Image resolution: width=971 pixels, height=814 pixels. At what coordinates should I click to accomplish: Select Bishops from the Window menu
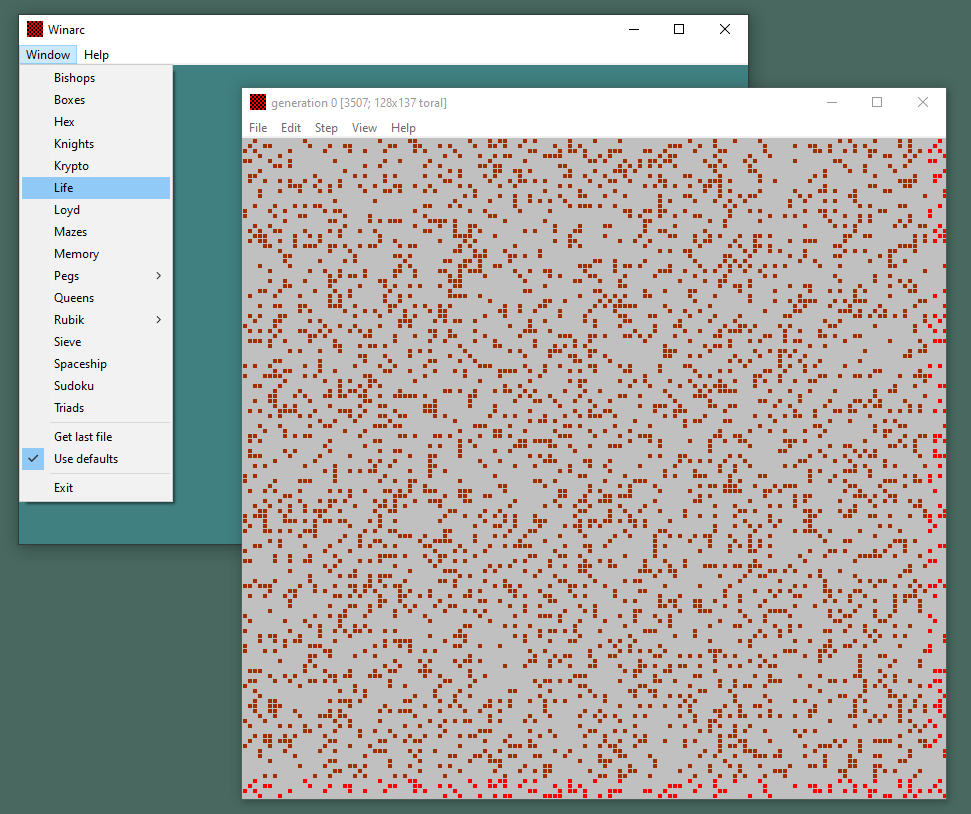tap(96, 78)
